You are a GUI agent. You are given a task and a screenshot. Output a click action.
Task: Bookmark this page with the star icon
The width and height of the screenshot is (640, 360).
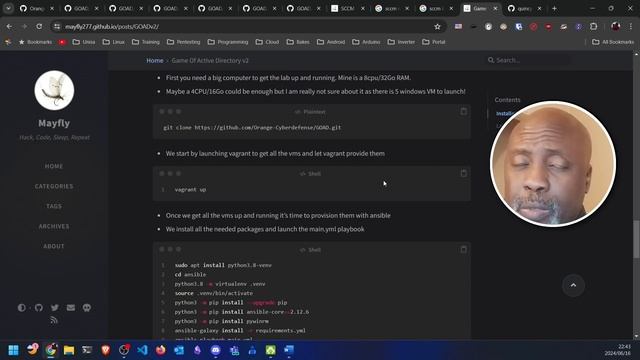click(x=437, y=27)
